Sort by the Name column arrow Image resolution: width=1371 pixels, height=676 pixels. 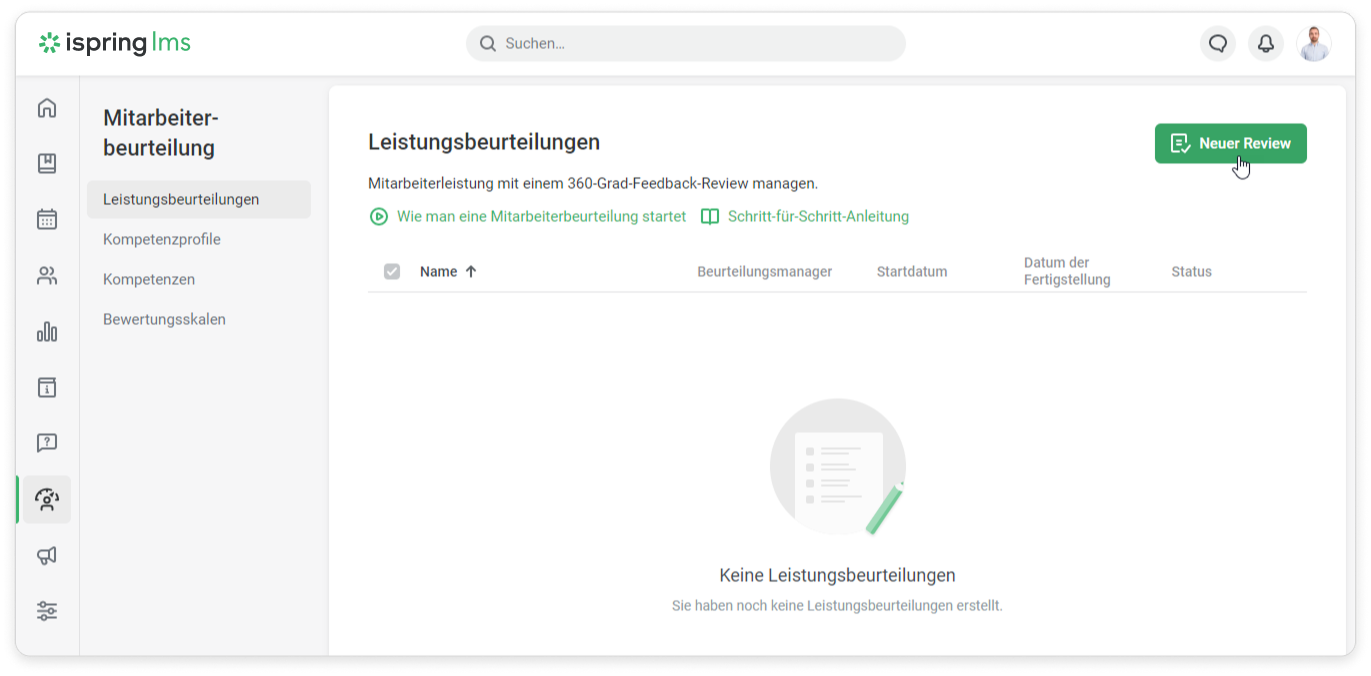[x=471, y=272]
